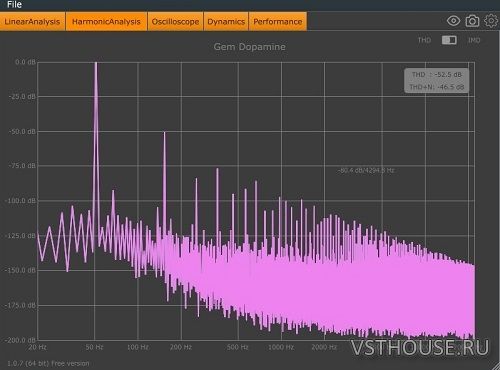This screenshot has width=500, height=370.
Task: Click the eye visibility icon
Action: 453,21
